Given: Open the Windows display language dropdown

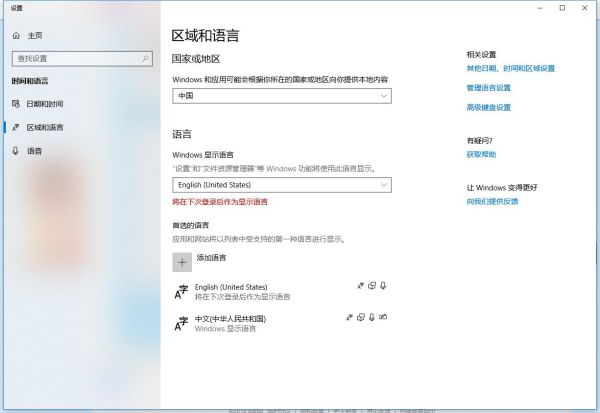Looking at the screenshot, I should click(x=282, y=185).
